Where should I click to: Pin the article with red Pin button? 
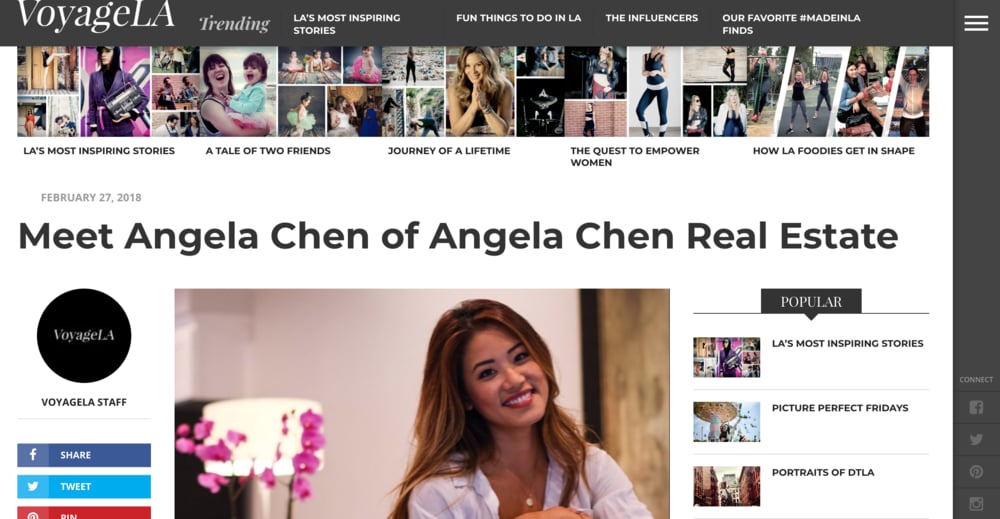tap(84, 513)
